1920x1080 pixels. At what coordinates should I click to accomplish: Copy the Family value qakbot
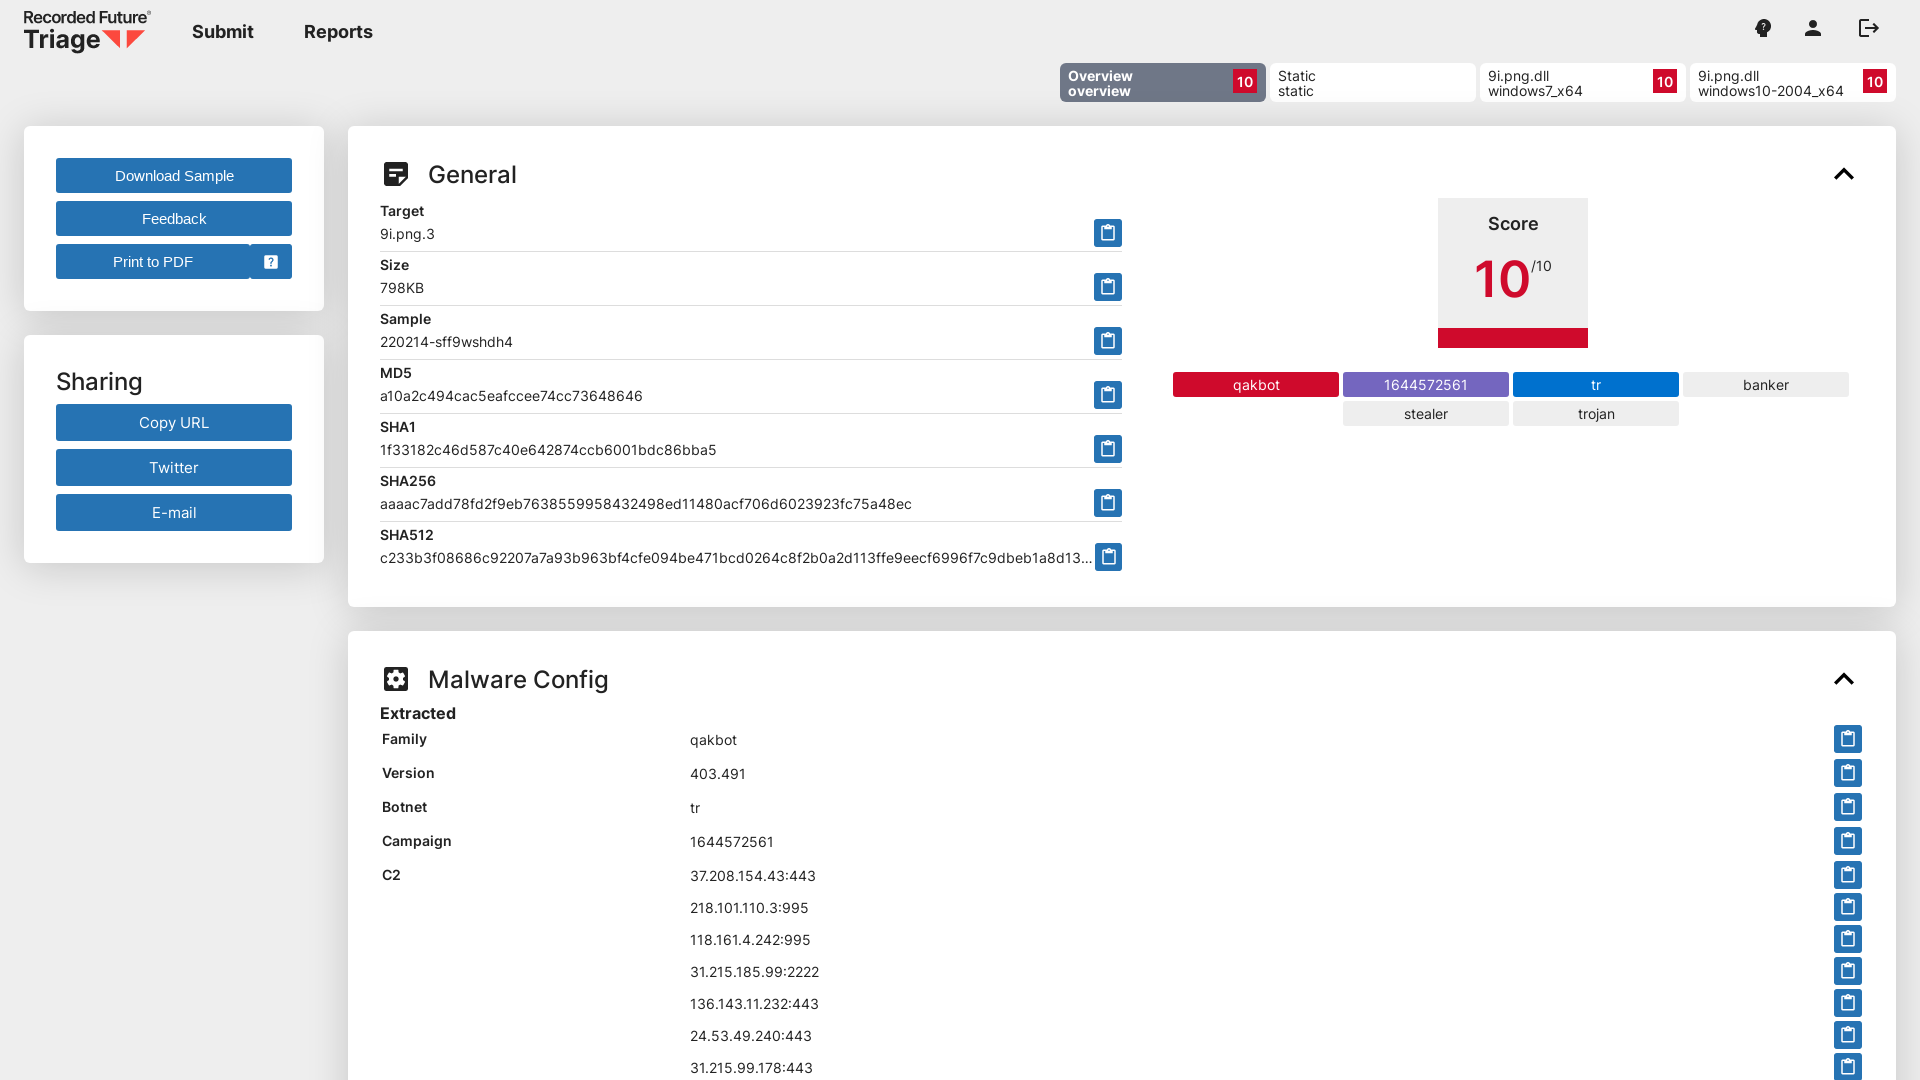coord(1847,739)
